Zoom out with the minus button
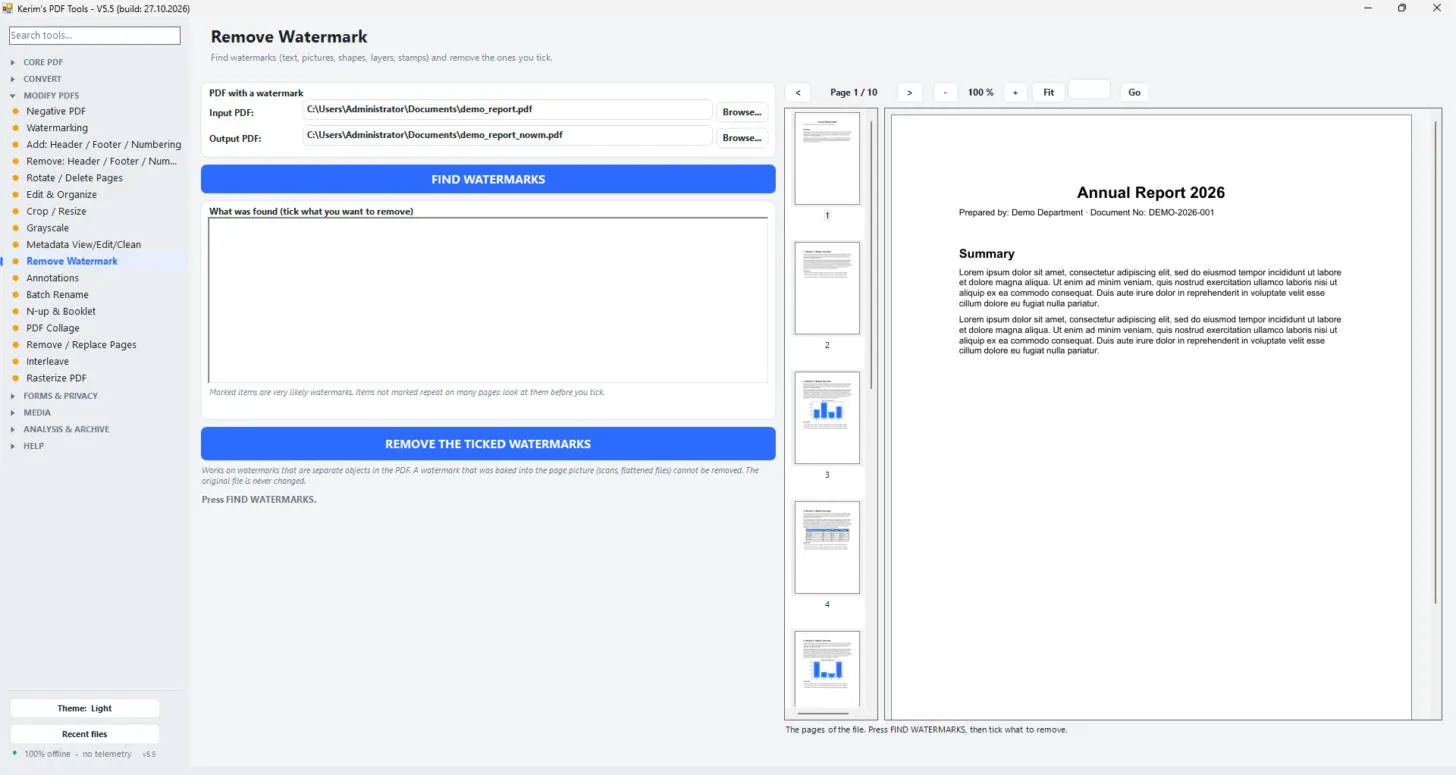 (945, 92)
